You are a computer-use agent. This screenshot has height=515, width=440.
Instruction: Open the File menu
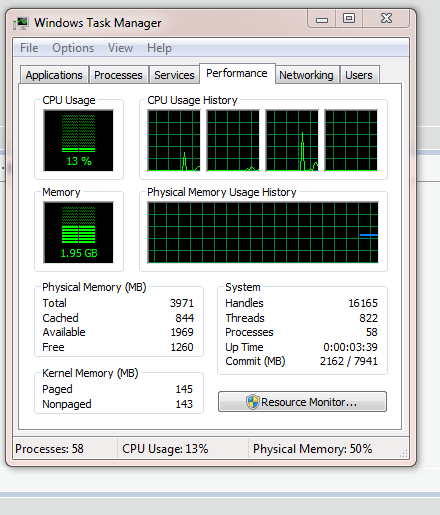[x=29, y=48]
